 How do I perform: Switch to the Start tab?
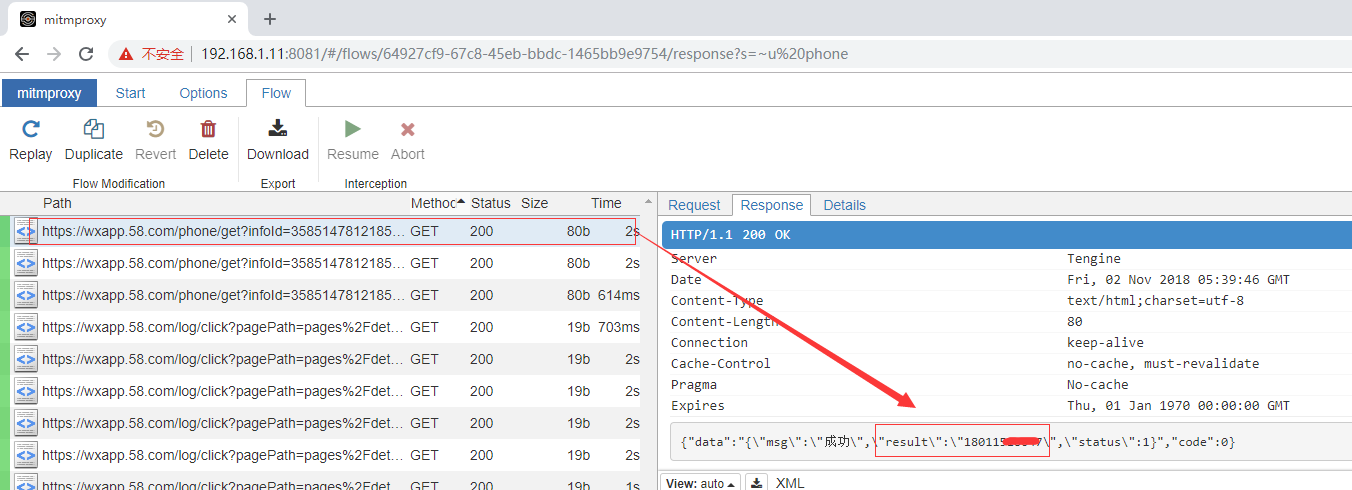tap(130, 93)
